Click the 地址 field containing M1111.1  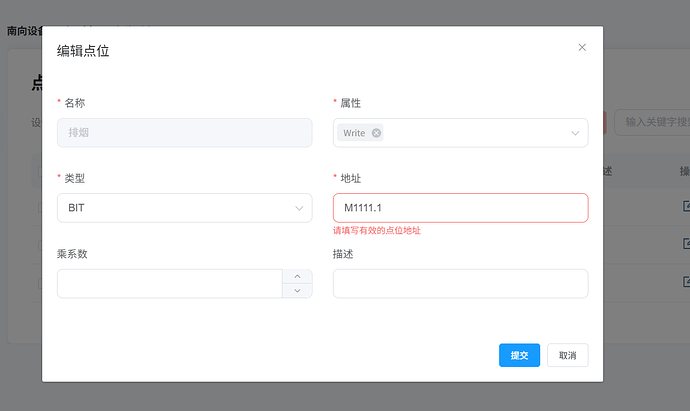click(460, 208)
